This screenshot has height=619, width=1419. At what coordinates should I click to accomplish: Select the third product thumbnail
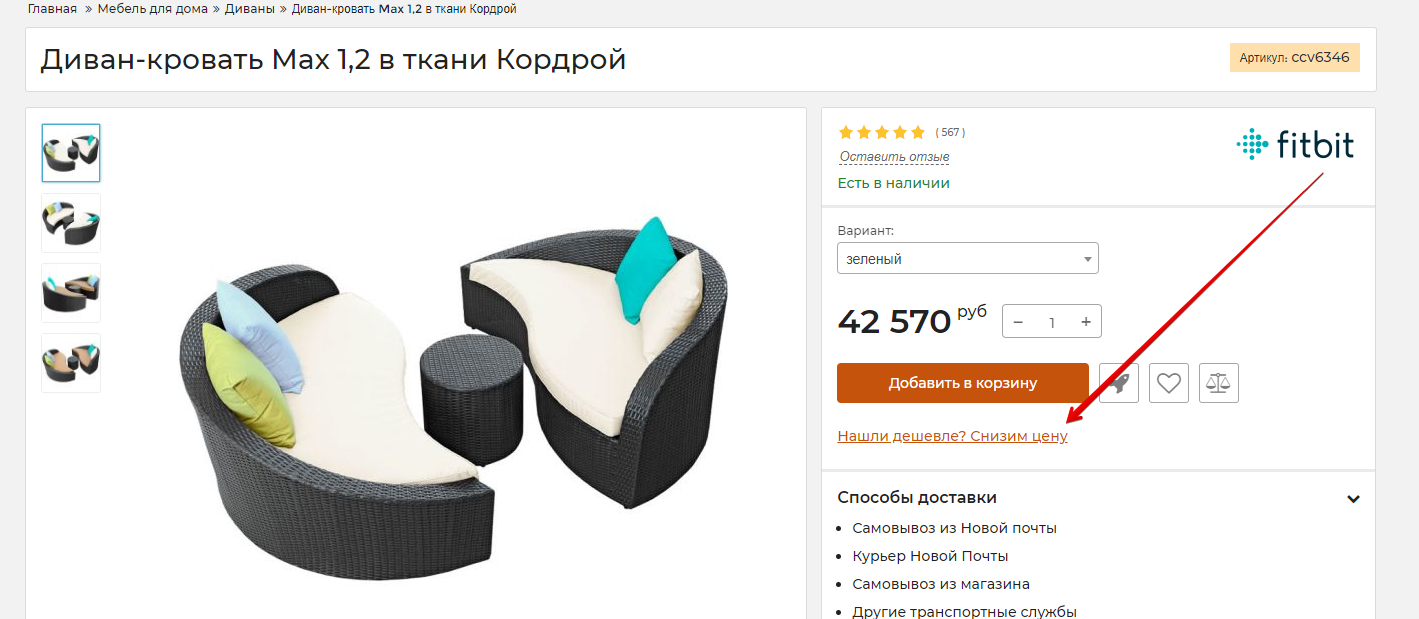click(x=71, y=293)
